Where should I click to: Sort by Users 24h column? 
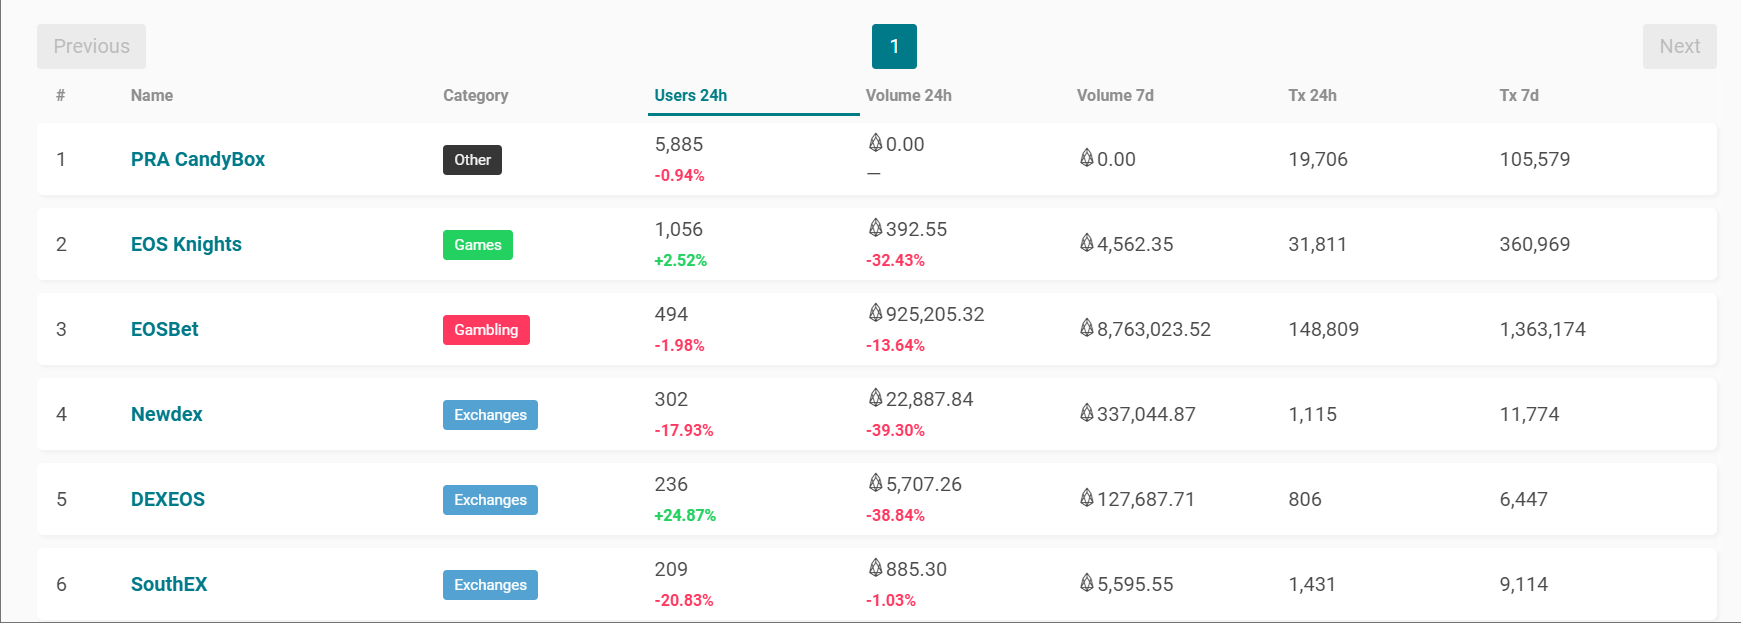[x=691, y=95]
